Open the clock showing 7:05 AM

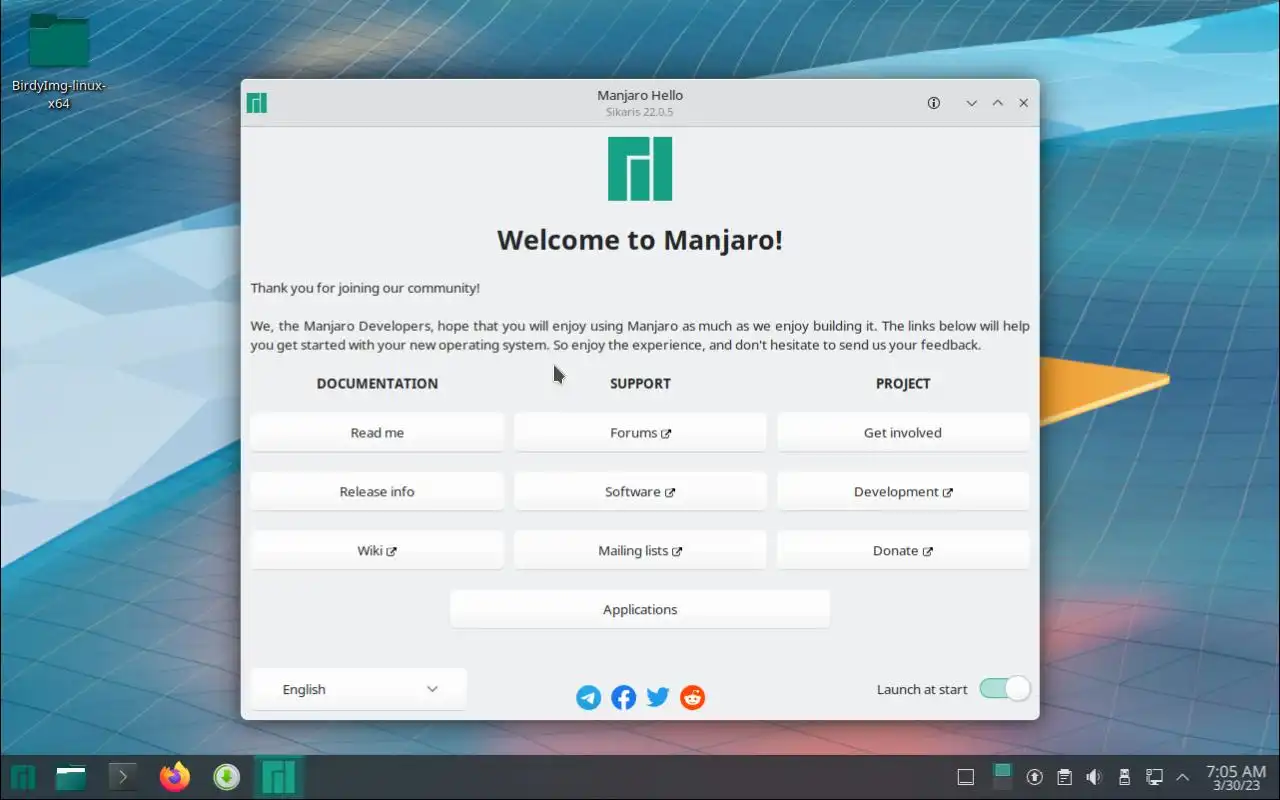tap(1236, 777)
